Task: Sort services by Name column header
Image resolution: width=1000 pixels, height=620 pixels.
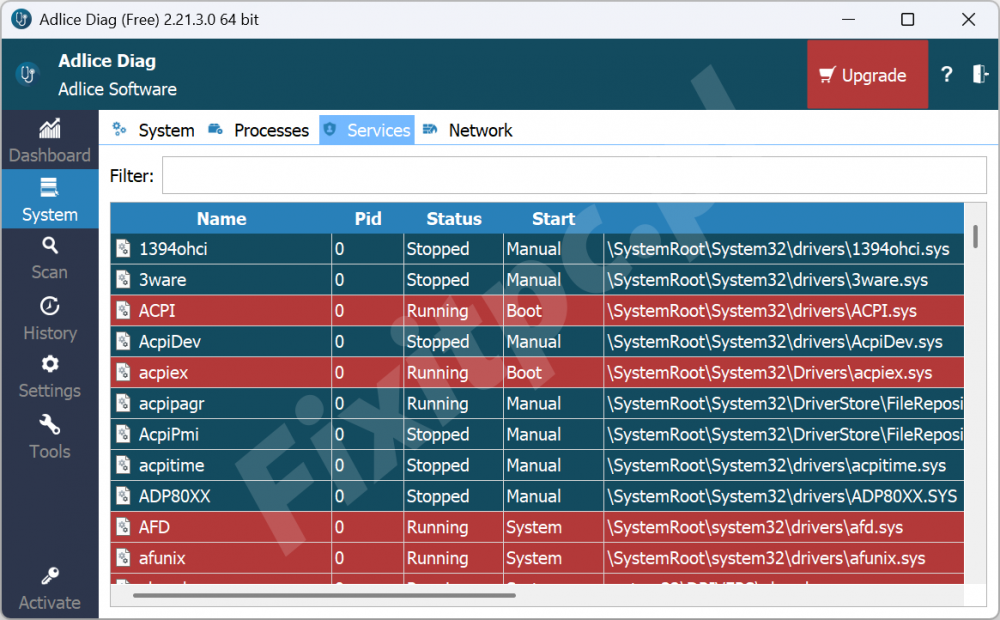Action: pos(221,219)
